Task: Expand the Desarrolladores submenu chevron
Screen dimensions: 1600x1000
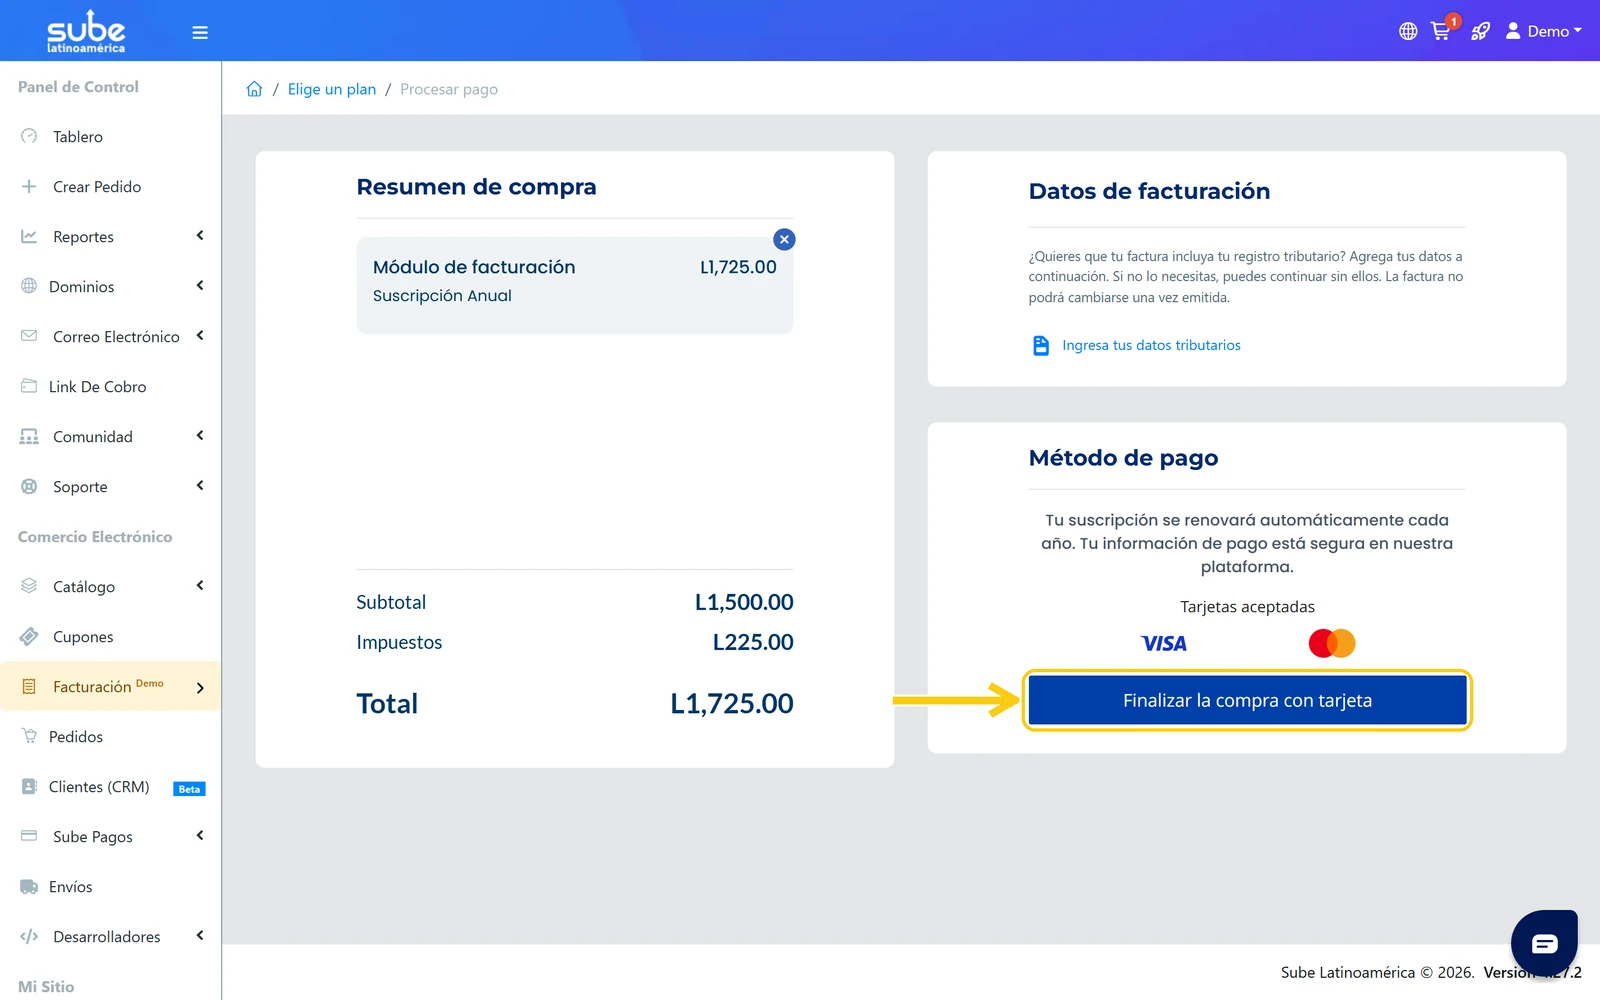Action: tap(200, 936)
